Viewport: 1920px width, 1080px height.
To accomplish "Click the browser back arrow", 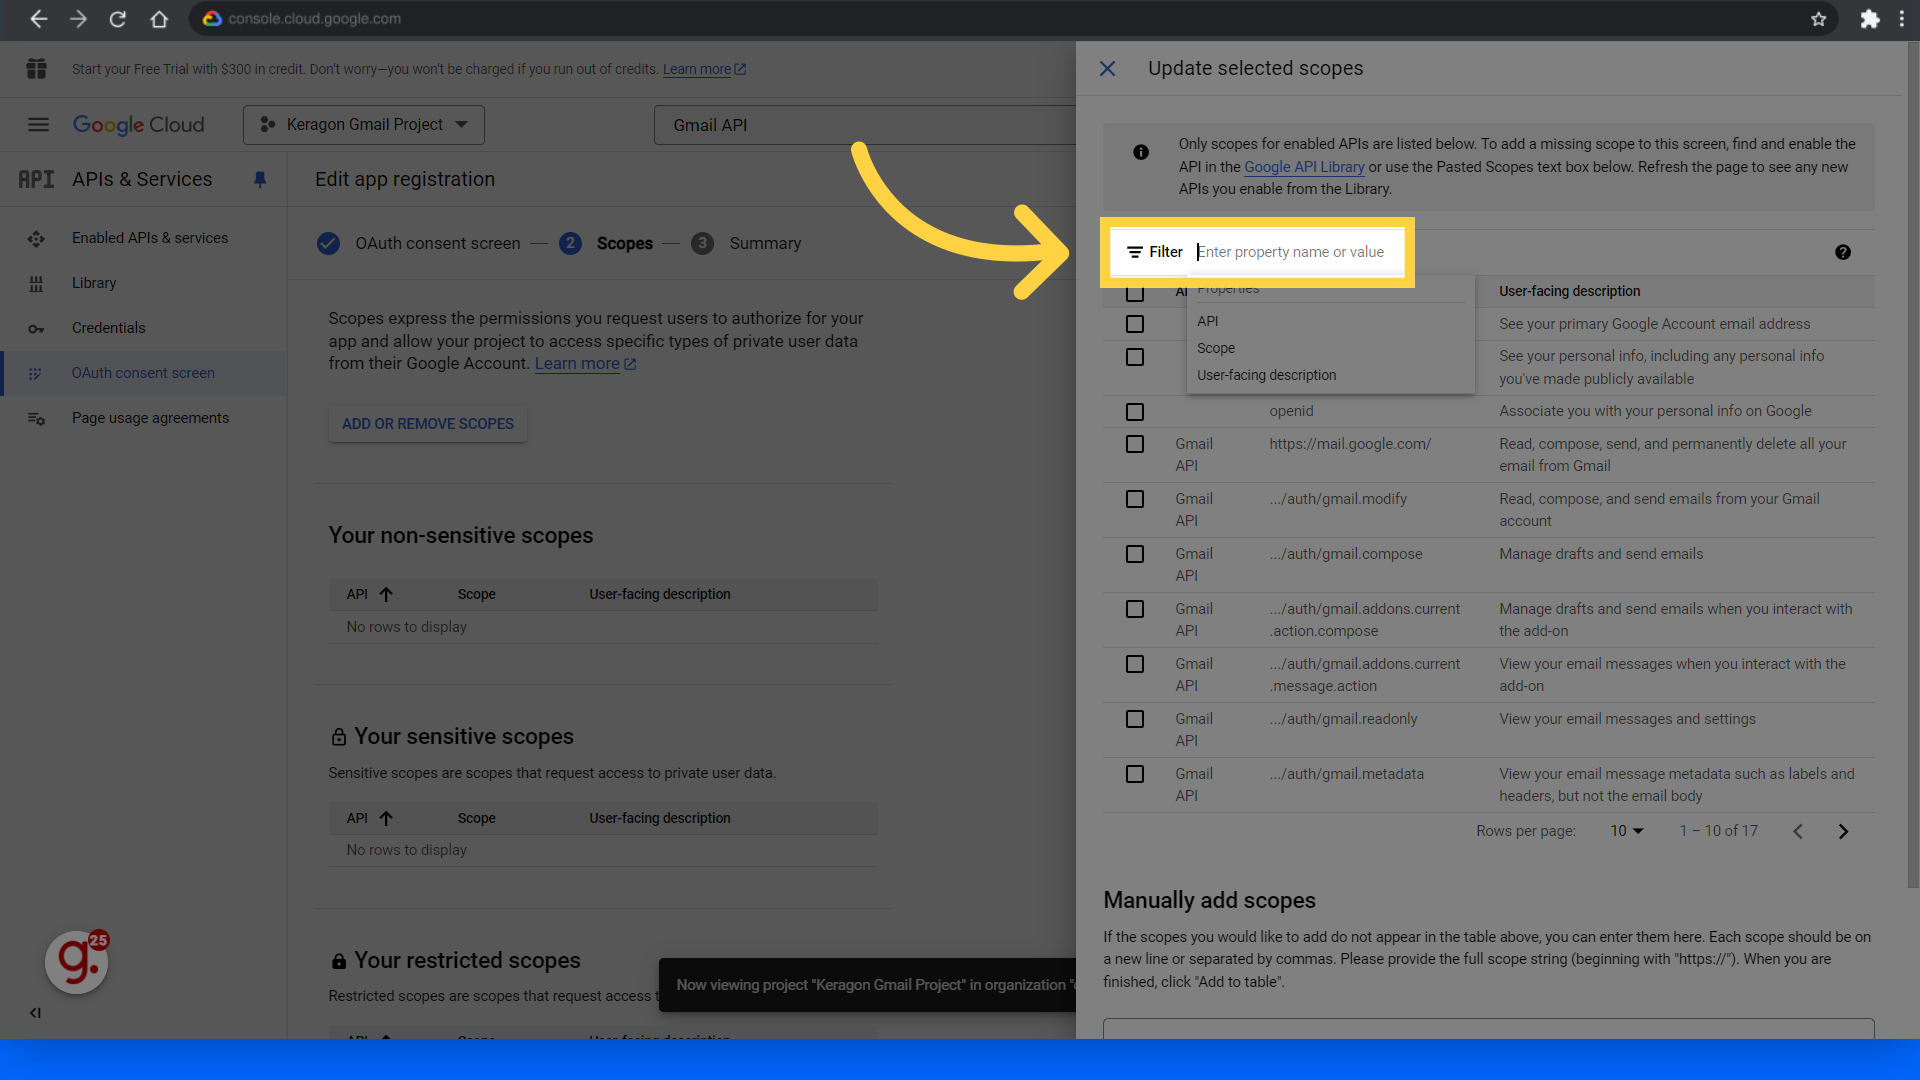I will coord(38,19).
